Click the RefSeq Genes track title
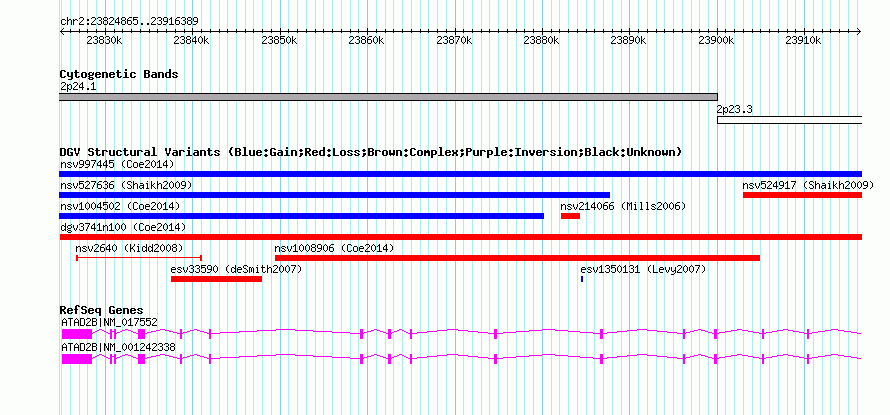This screenshot has height=415, width=890. tap(102, 310)
